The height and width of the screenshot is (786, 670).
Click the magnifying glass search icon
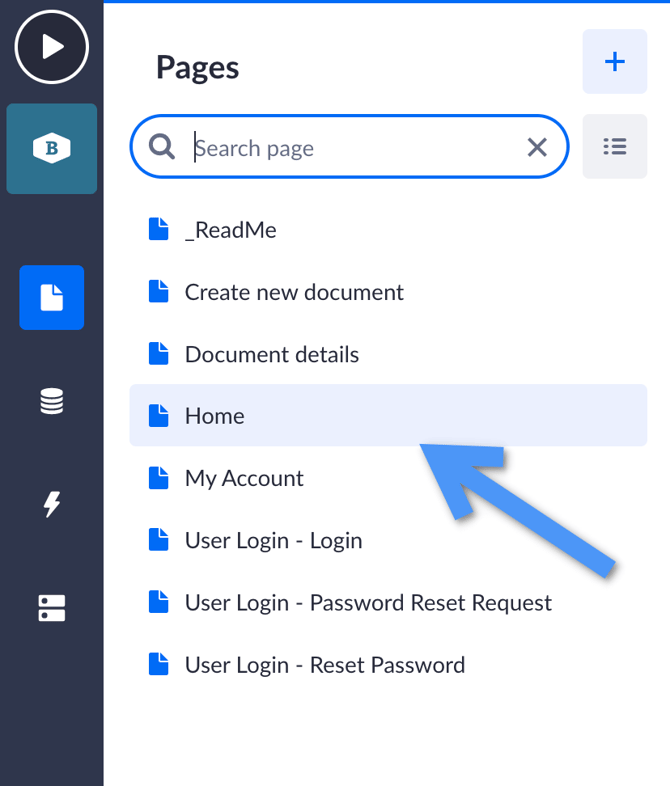tap(162, 148)
